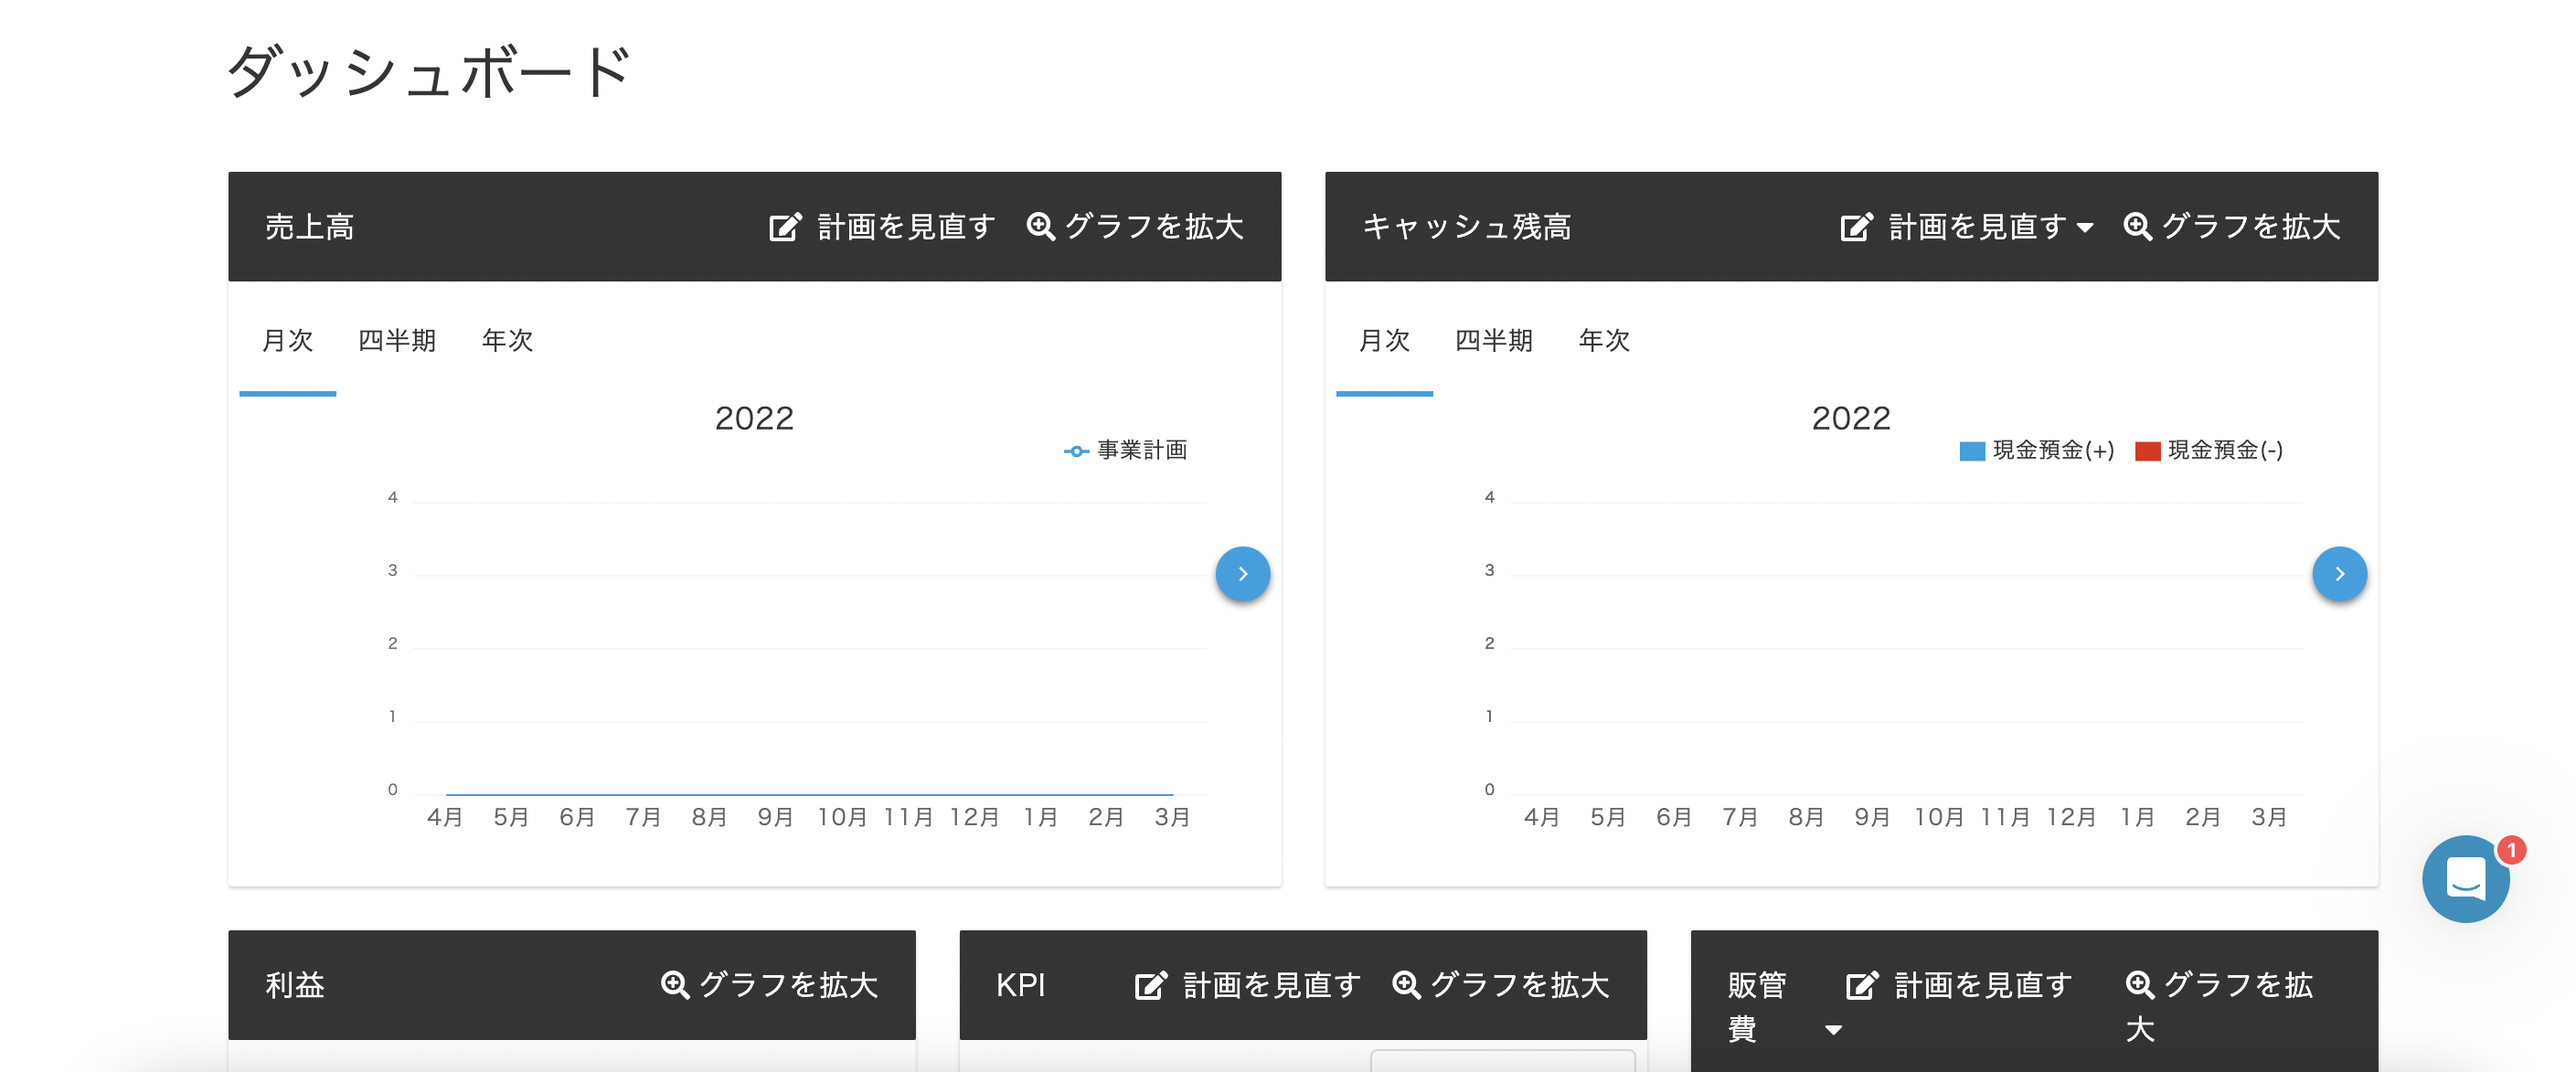Click 計画を見直す in KPI panel
The height and width of the screenshot is (1072, 2576).
tap(1248, 985)
